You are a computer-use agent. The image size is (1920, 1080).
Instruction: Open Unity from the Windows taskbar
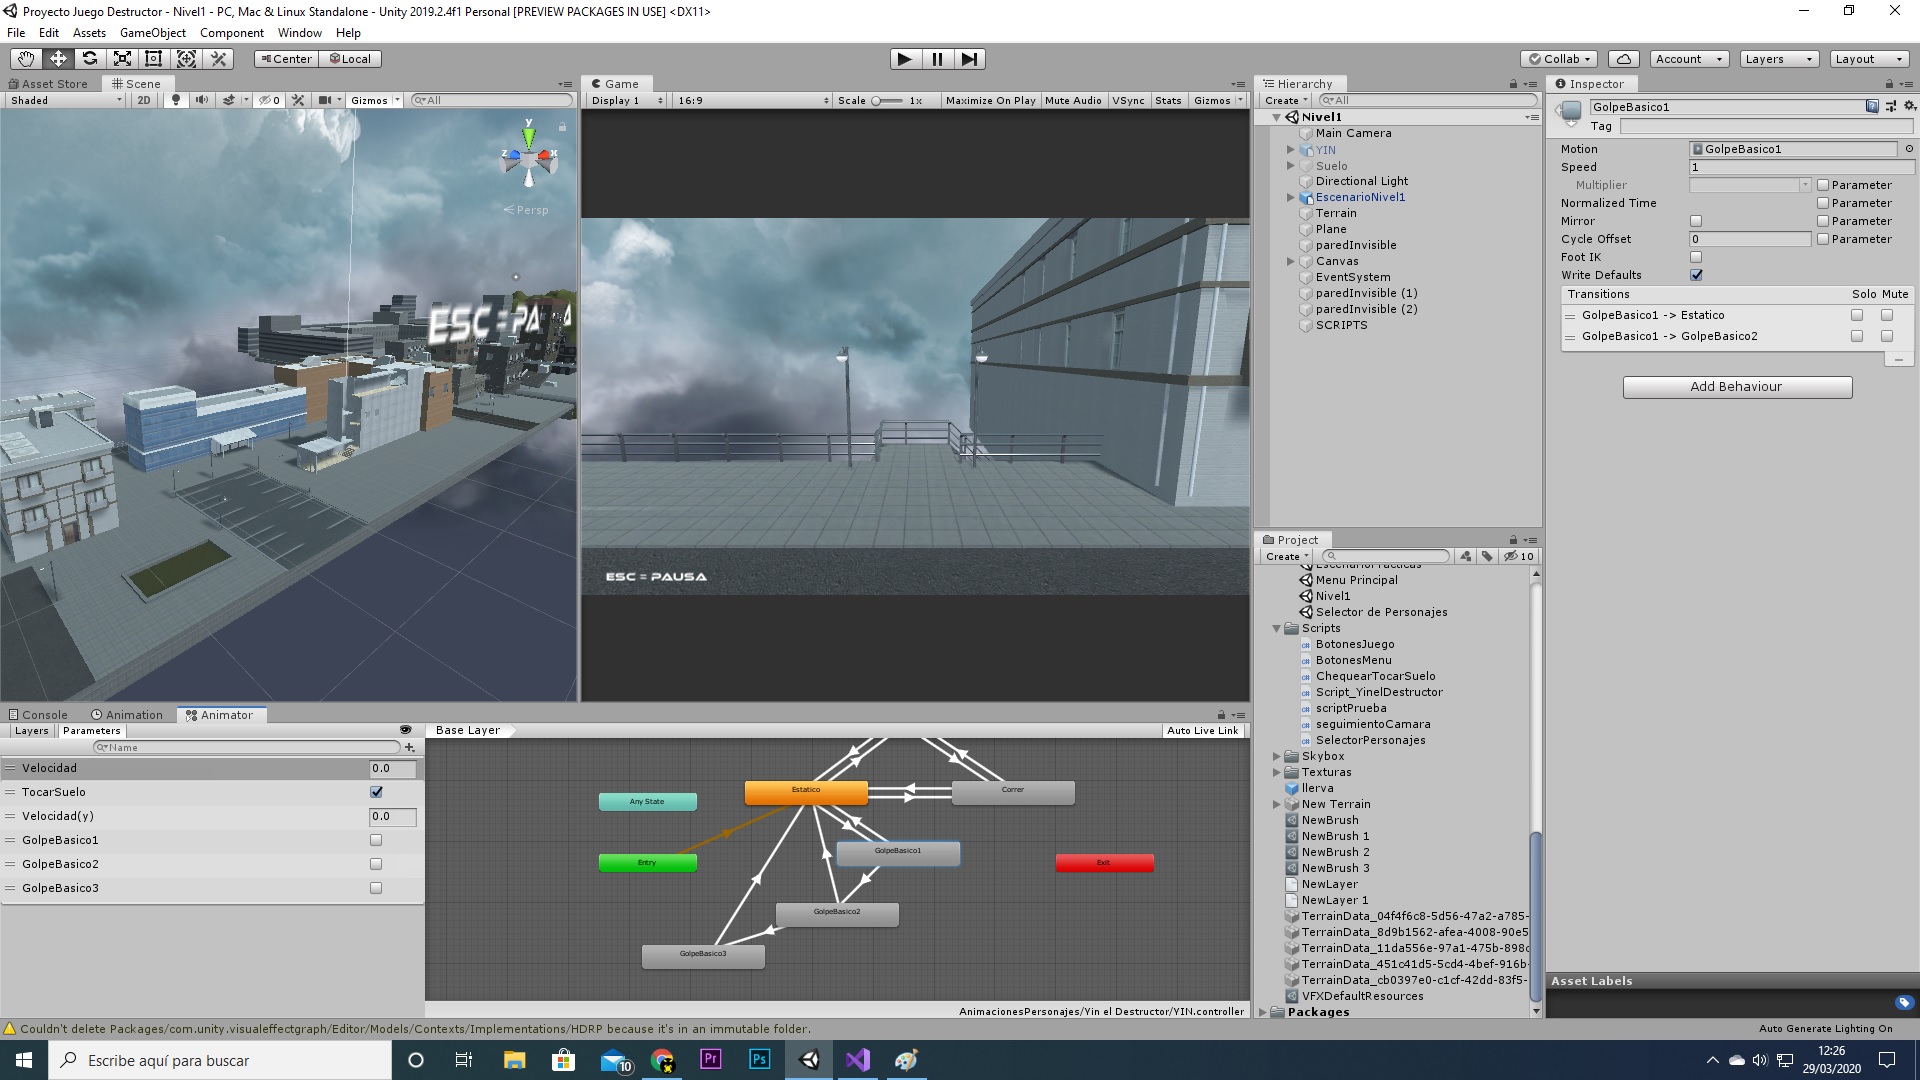[x=809, y=1060]
